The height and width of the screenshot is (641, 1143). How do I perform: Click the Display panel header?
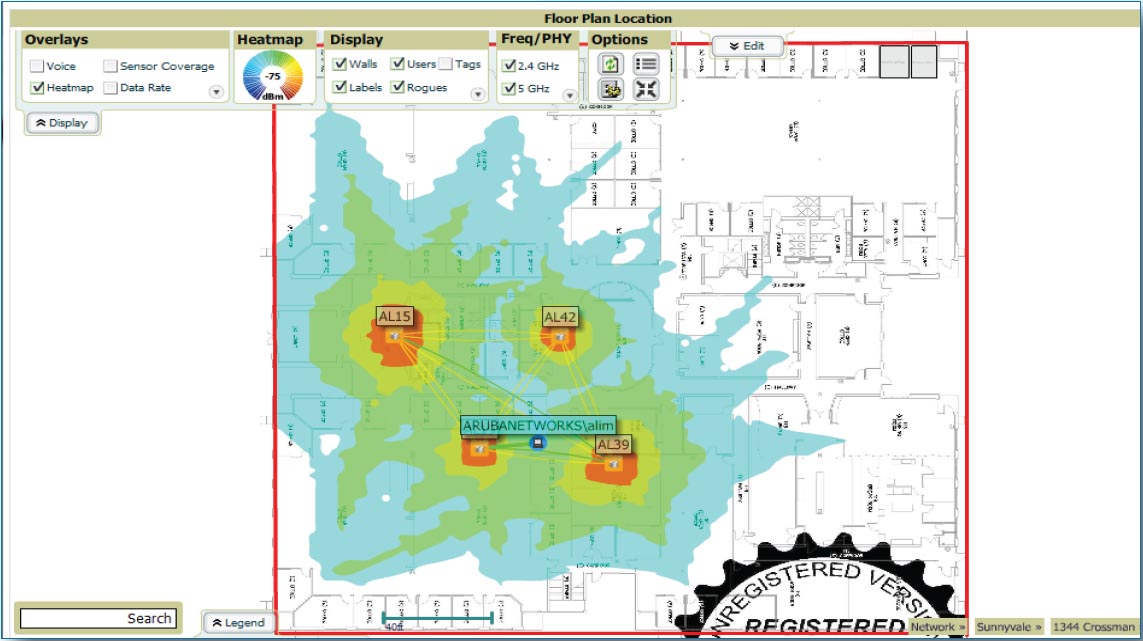(x=405, y=39)
